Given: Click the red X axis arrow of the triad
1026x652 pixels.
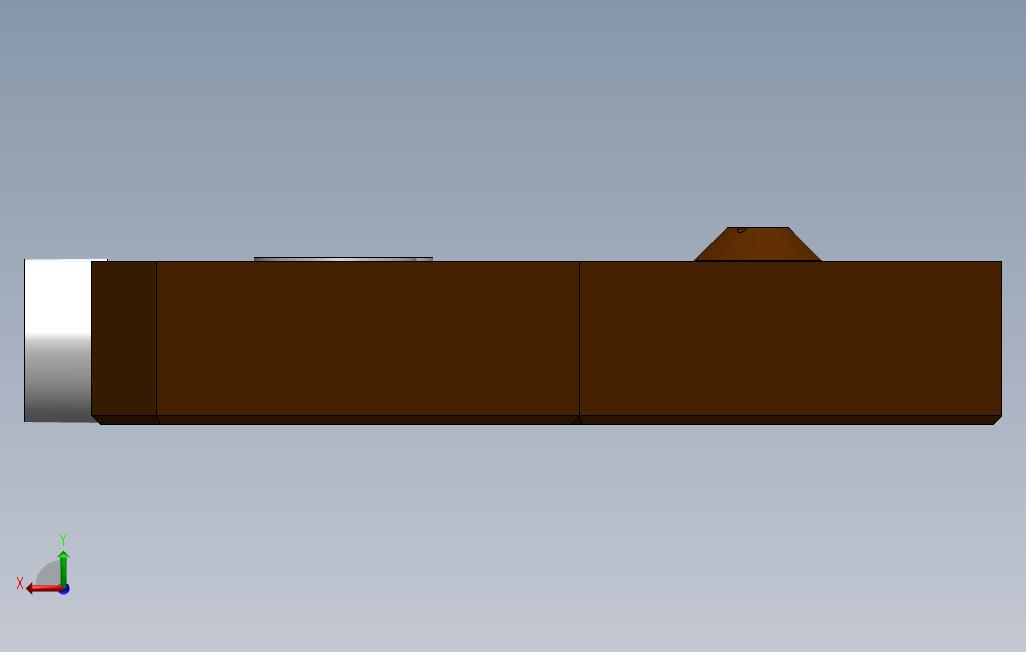Looking at the screenshot, I should (43, 589).
